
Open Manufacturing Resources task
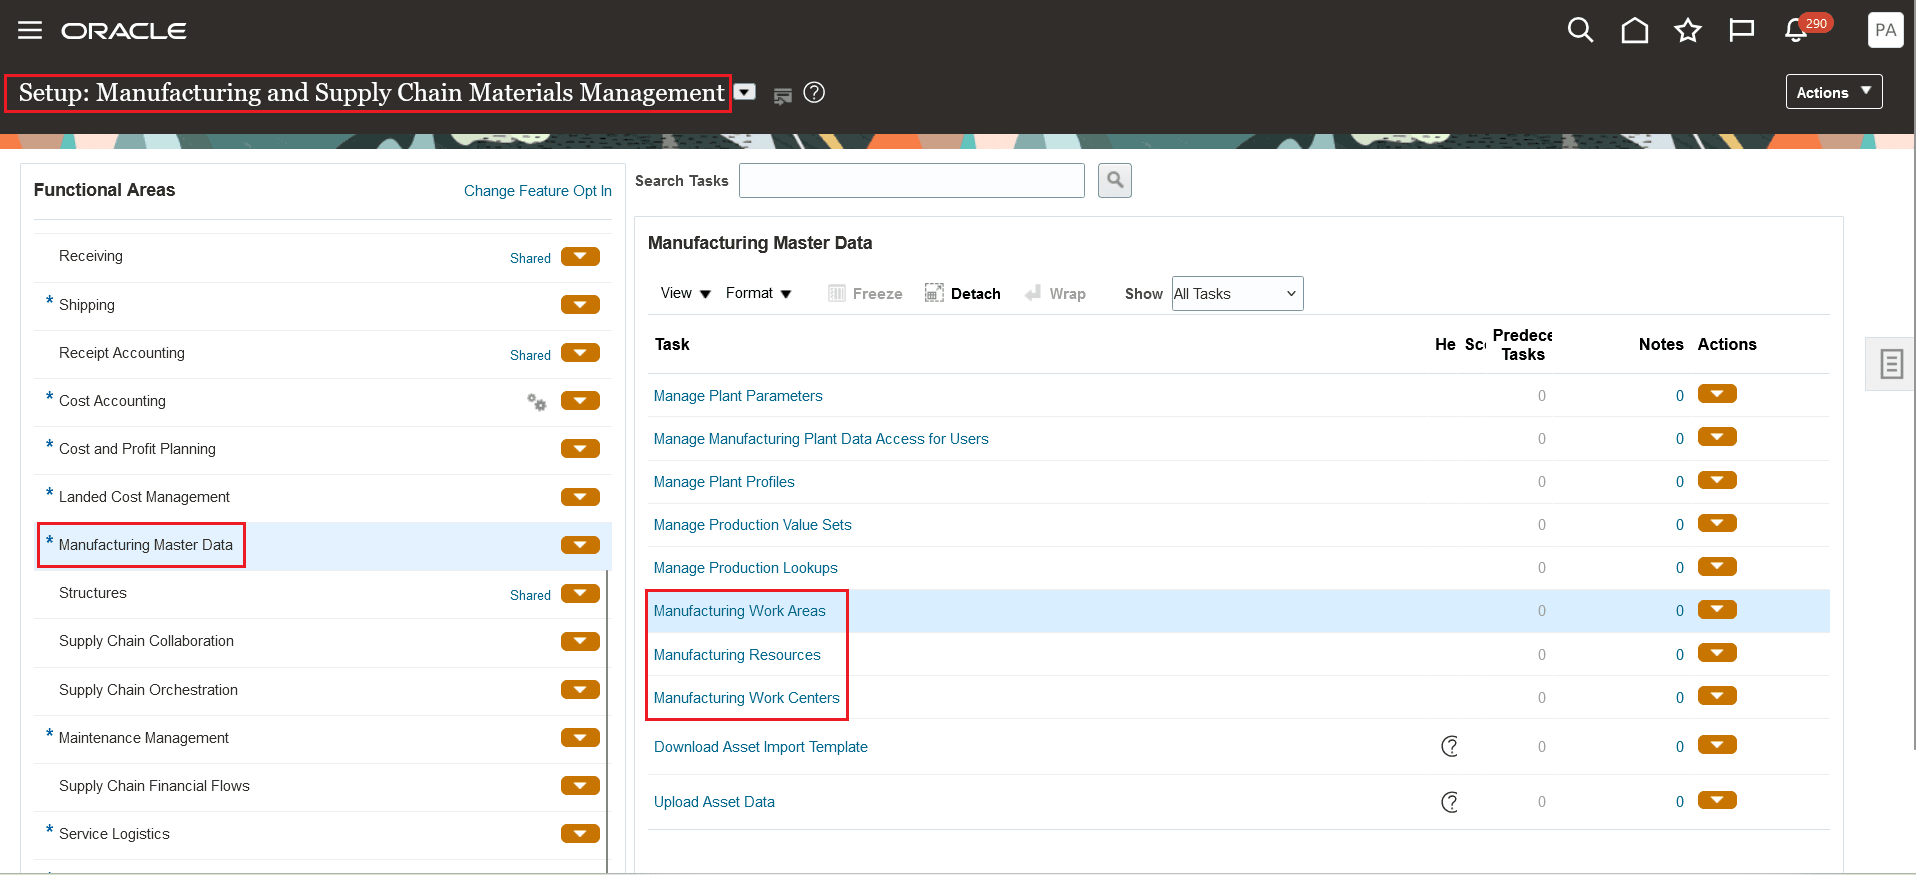(x=737, y=655)
